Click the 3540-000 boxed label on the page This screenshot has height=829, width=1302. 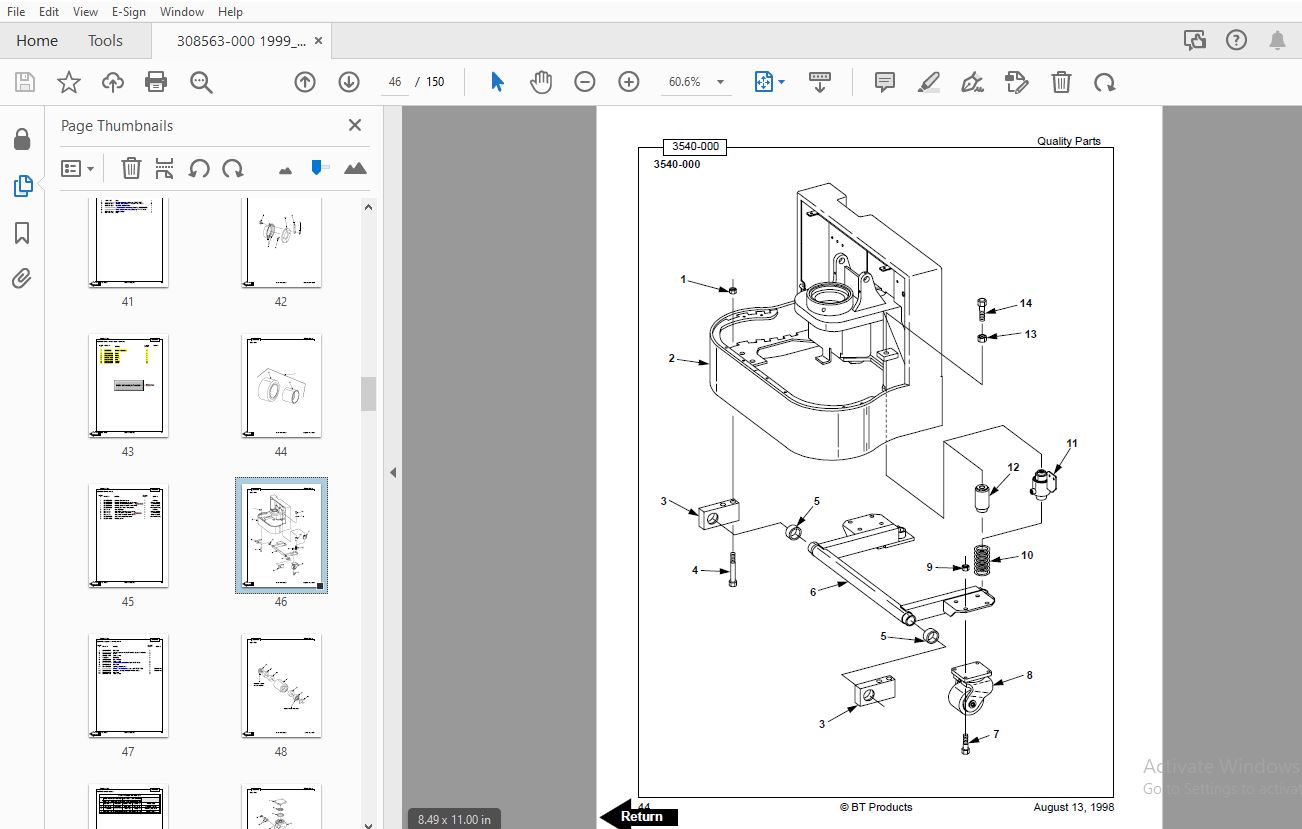click(695, 146)
